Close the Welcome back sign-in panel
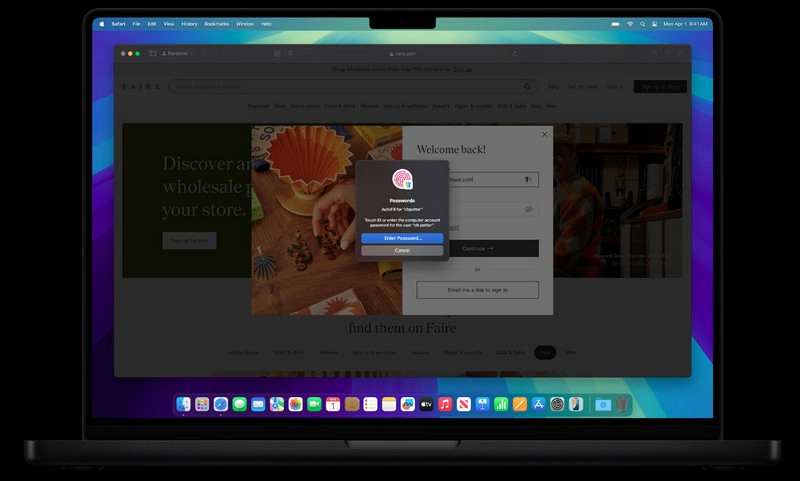The width and height of the screenshot is (800, 481). [x=544, y=134]
